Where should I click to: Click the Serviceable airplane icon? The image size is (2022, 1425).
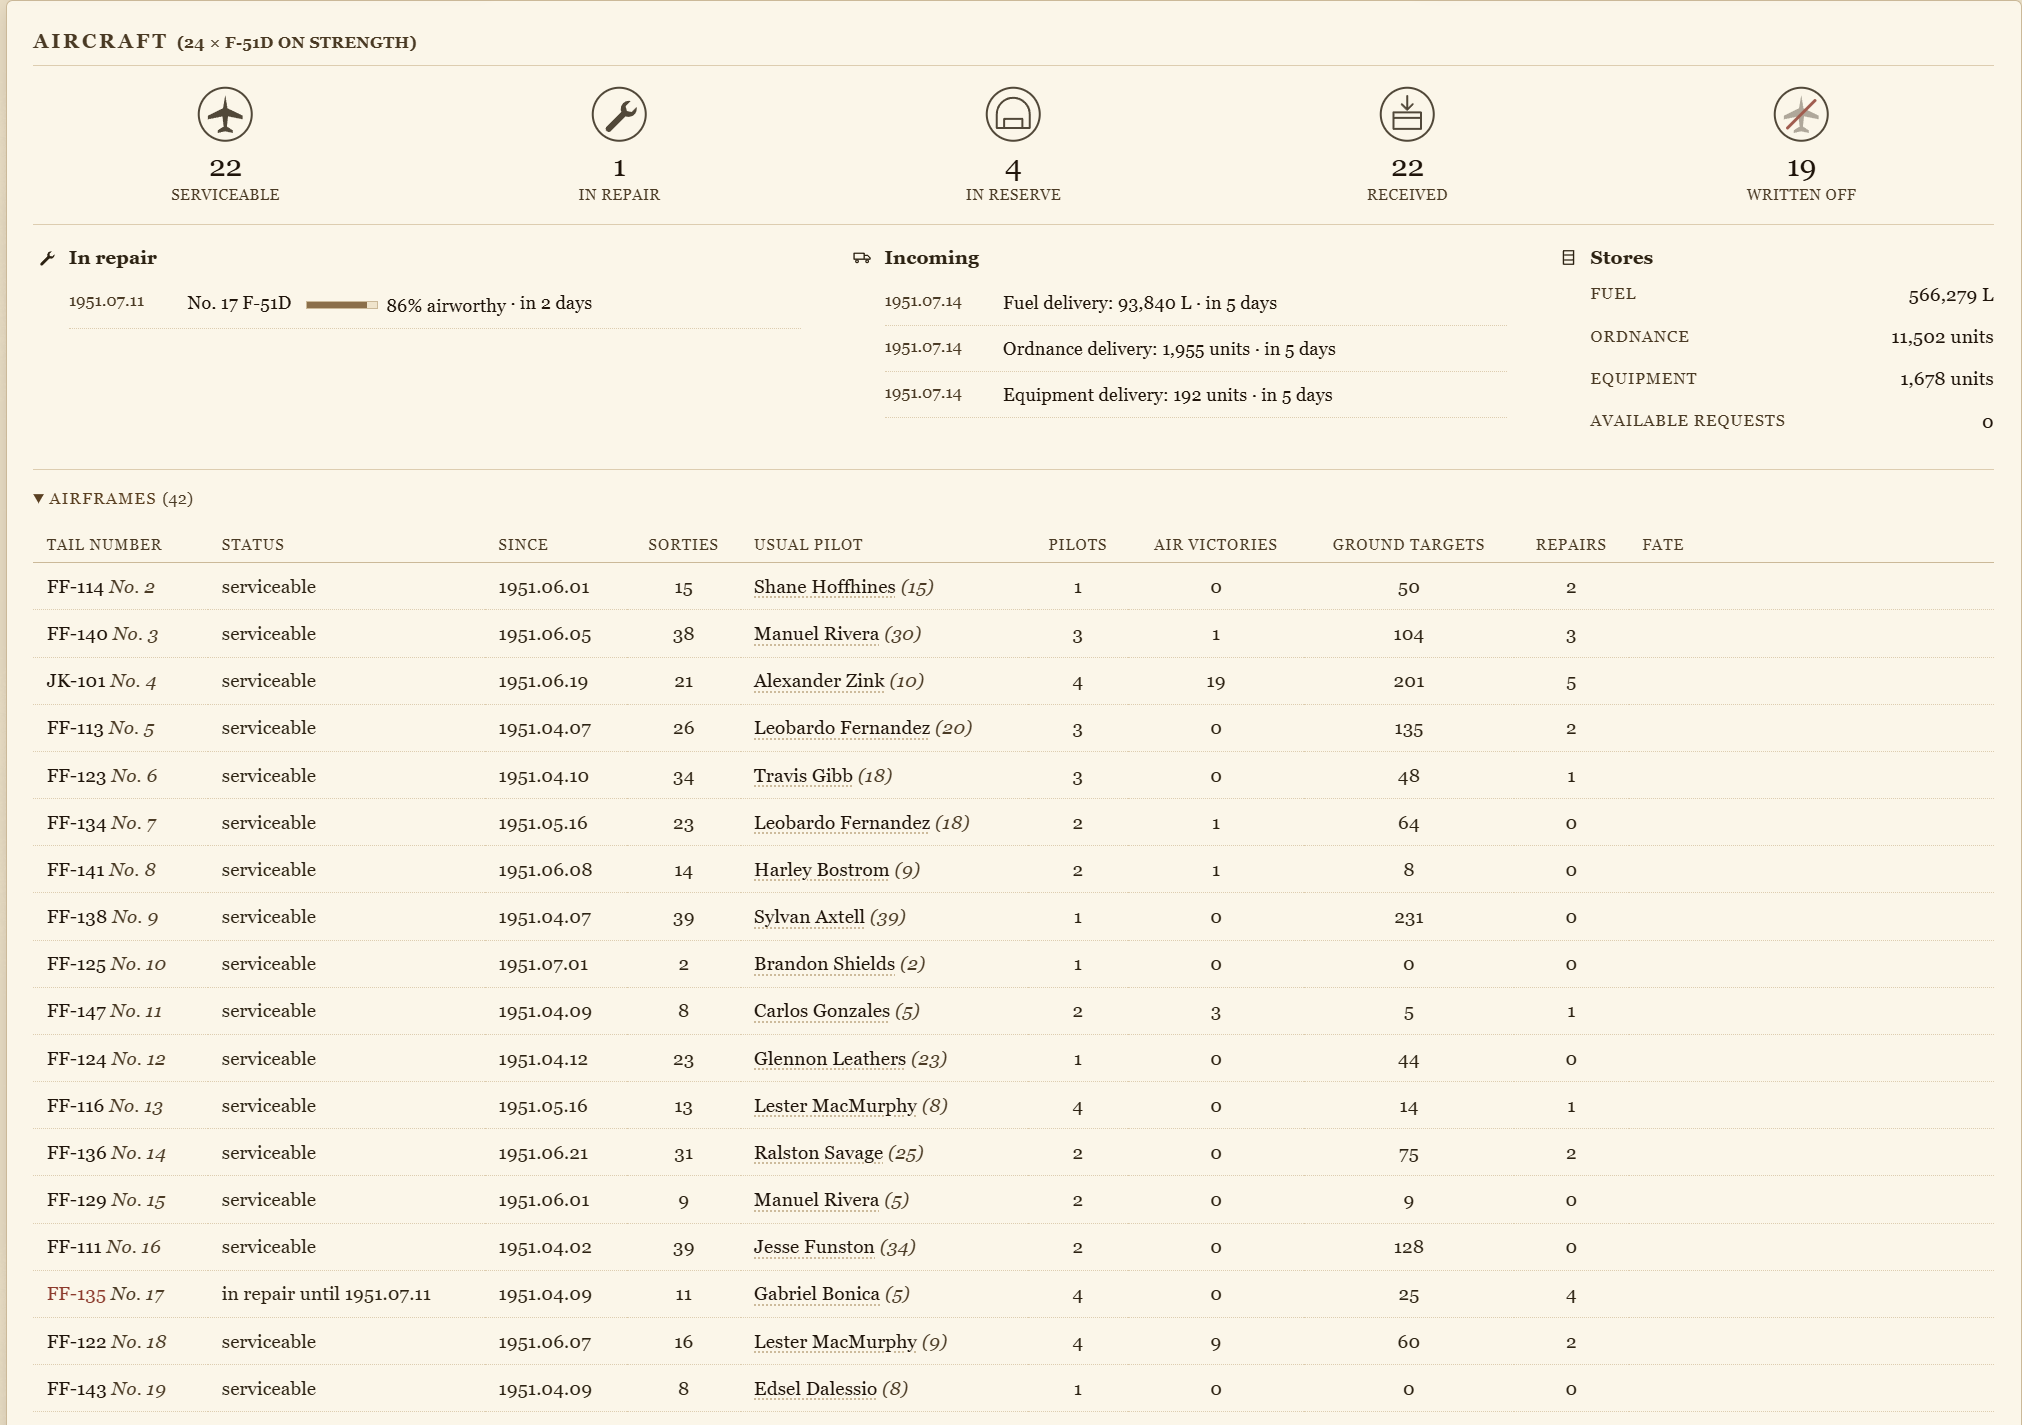pos(225,114)
